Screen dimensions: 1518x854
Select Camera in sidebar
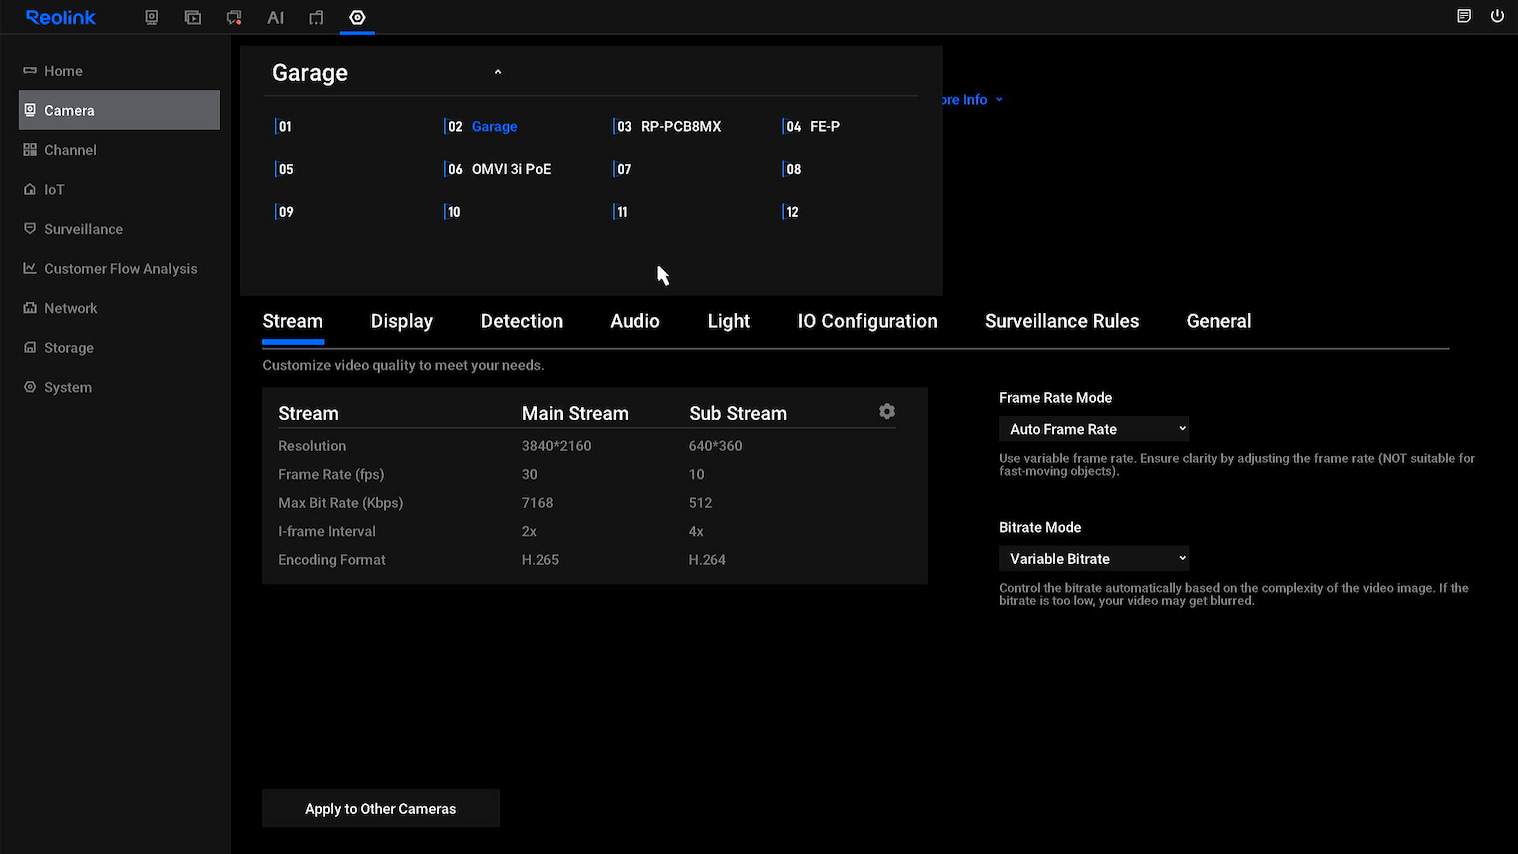tap(119, 110)
